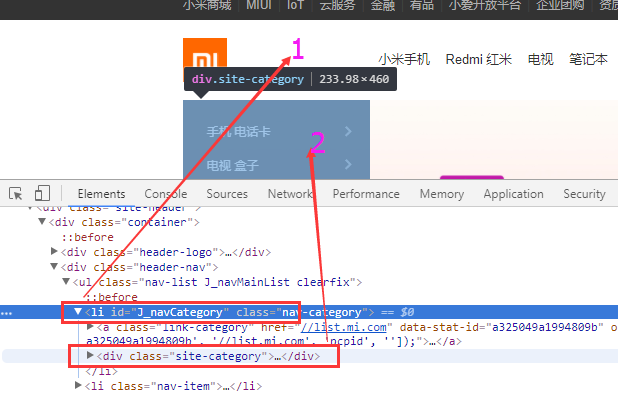Open 企业团购 link in top bar
Viewport: 618px width, 393px height.
[x=560, y=5]
